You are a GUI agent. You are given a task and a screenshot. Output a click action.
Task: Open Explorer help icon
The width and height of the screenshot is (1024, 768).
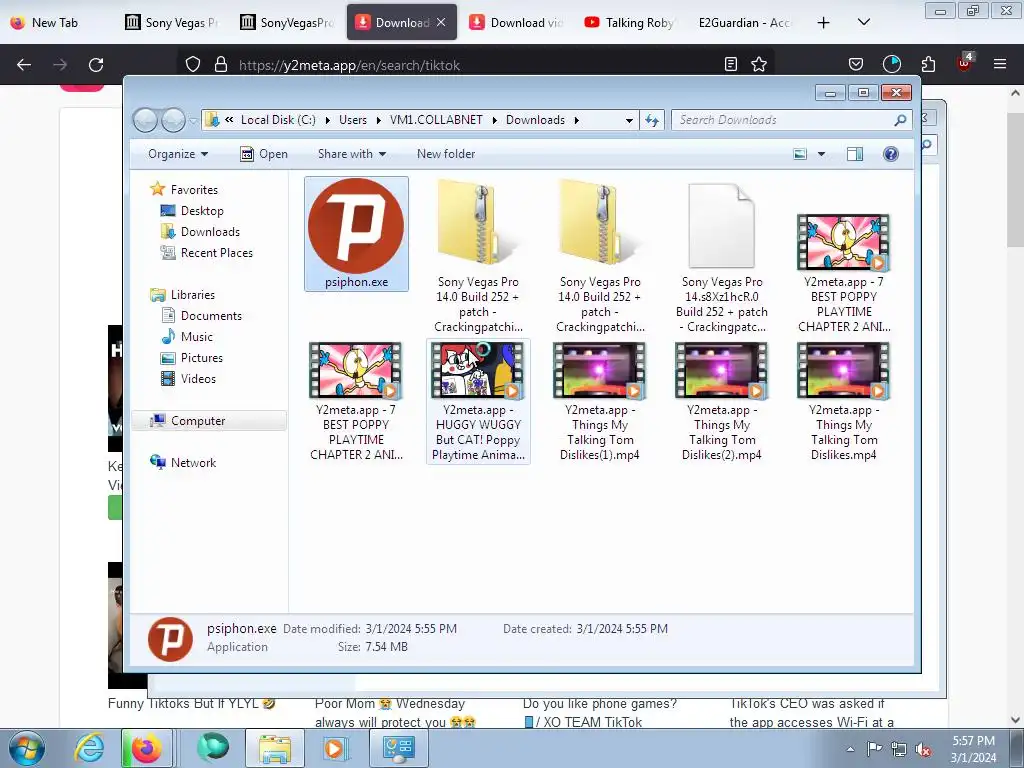[x=891, y=154]
